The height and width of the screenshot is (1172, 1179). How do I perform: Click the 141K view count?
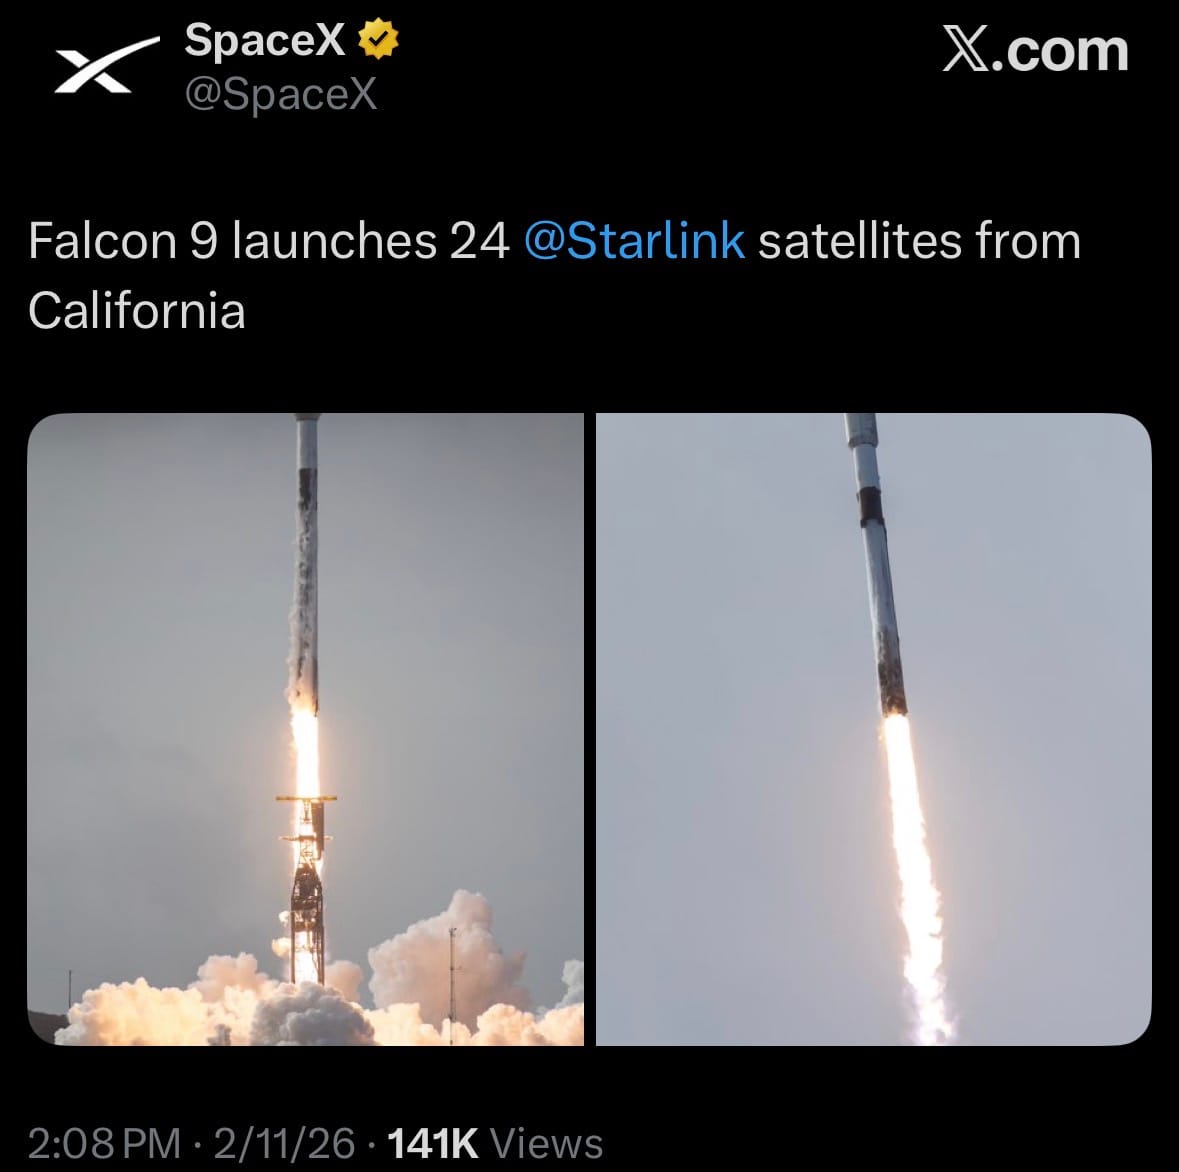(432, 1143)
